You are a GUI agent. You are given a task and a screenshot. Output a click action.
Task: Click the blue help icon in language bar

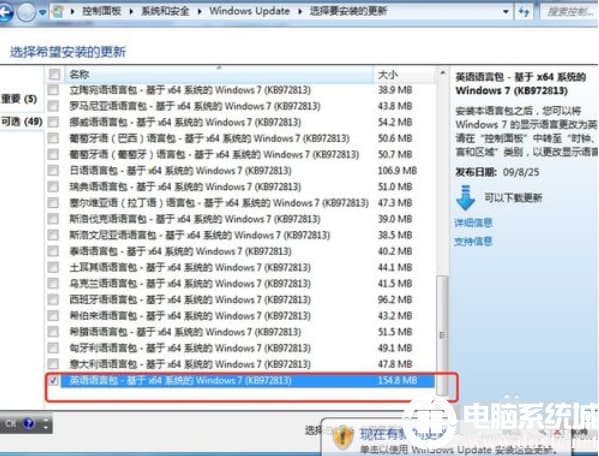point(29,424)
